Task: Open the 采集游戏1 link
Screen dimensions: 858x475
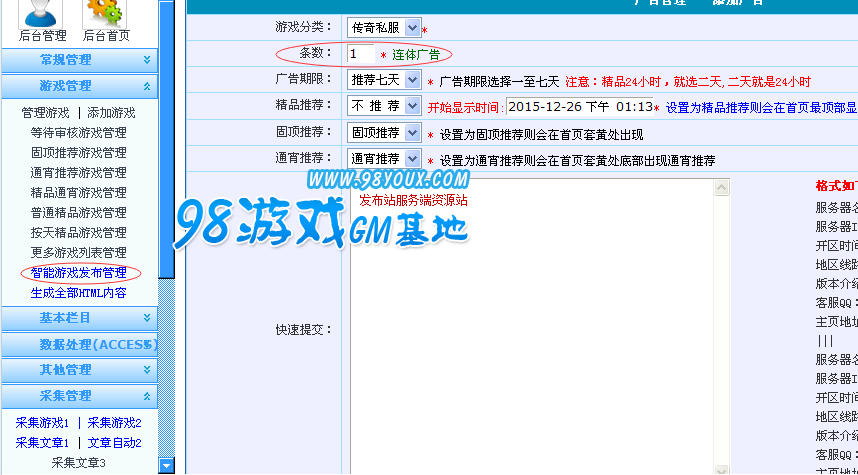Action: click(x=42, y=423)
